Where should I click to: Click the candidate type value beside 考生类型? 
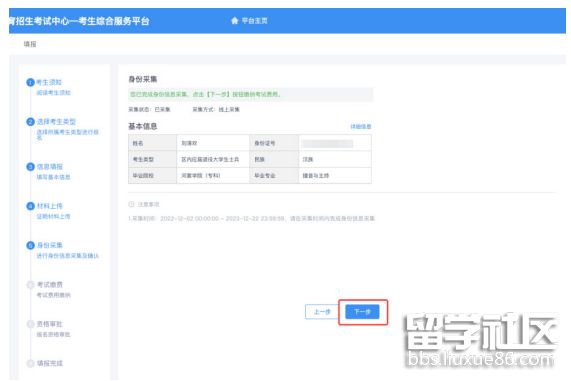pos(213,160)
